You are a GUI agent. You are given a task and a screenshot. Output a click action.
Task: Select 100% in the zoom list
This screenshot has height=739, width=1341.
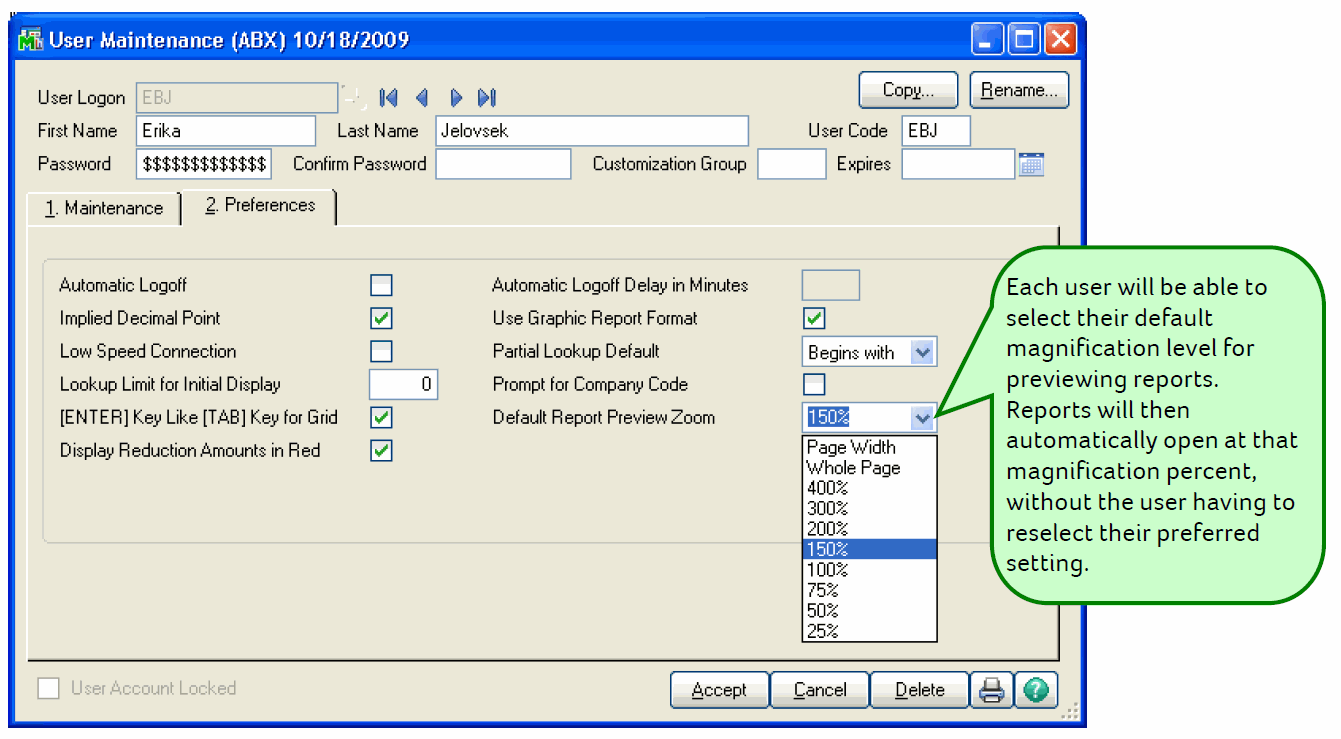pos(828,570)
